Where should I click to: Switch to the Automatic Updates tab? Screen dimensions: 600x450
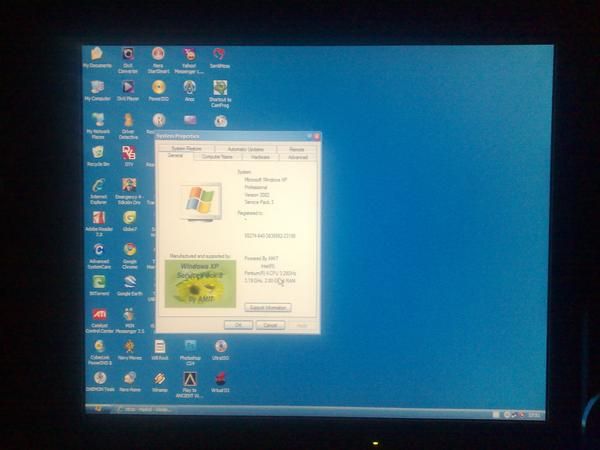(x=245, y=149)
